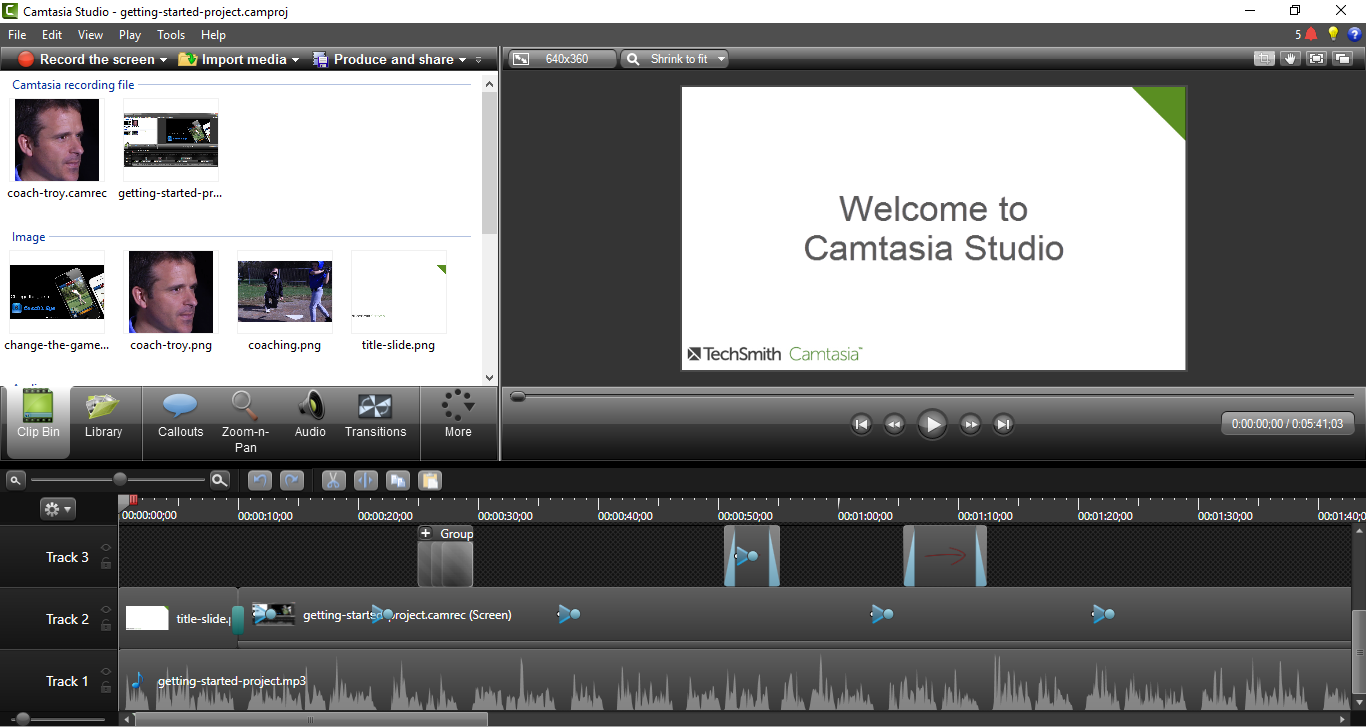Jump to next clip in preview

point(1003,424)
